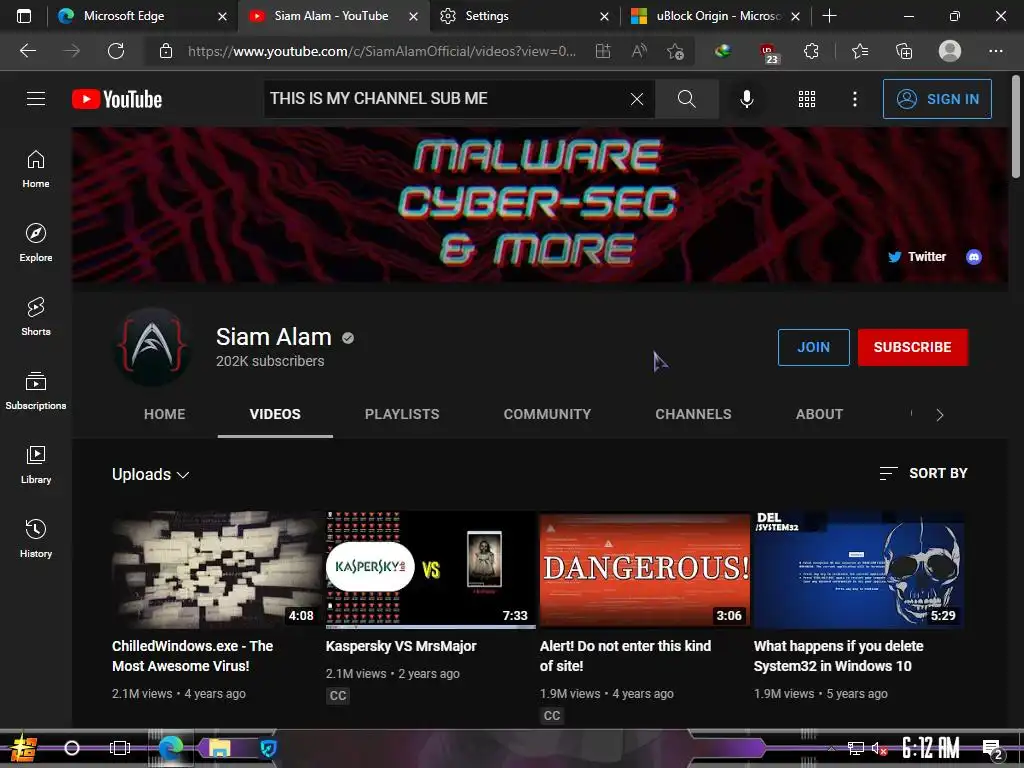
Task: Open the ABOUT tab
Action: pos(820,414)
